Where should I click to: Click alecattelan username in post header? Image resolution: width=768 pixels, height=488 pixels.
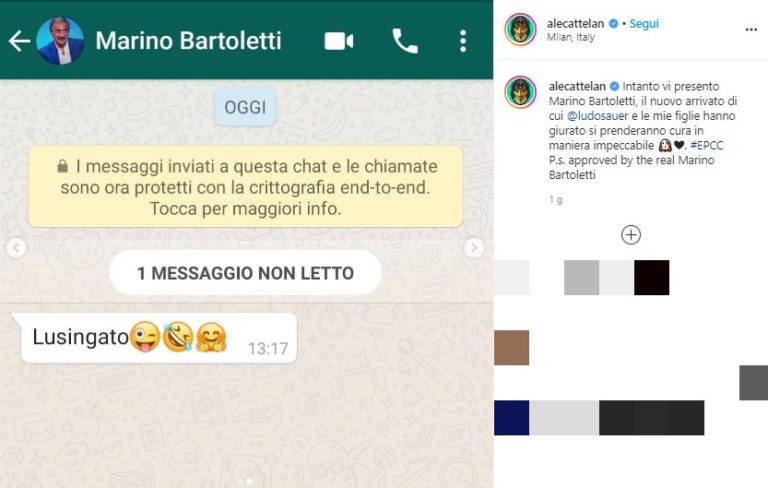pyautogui.click(x=575, y=24)
